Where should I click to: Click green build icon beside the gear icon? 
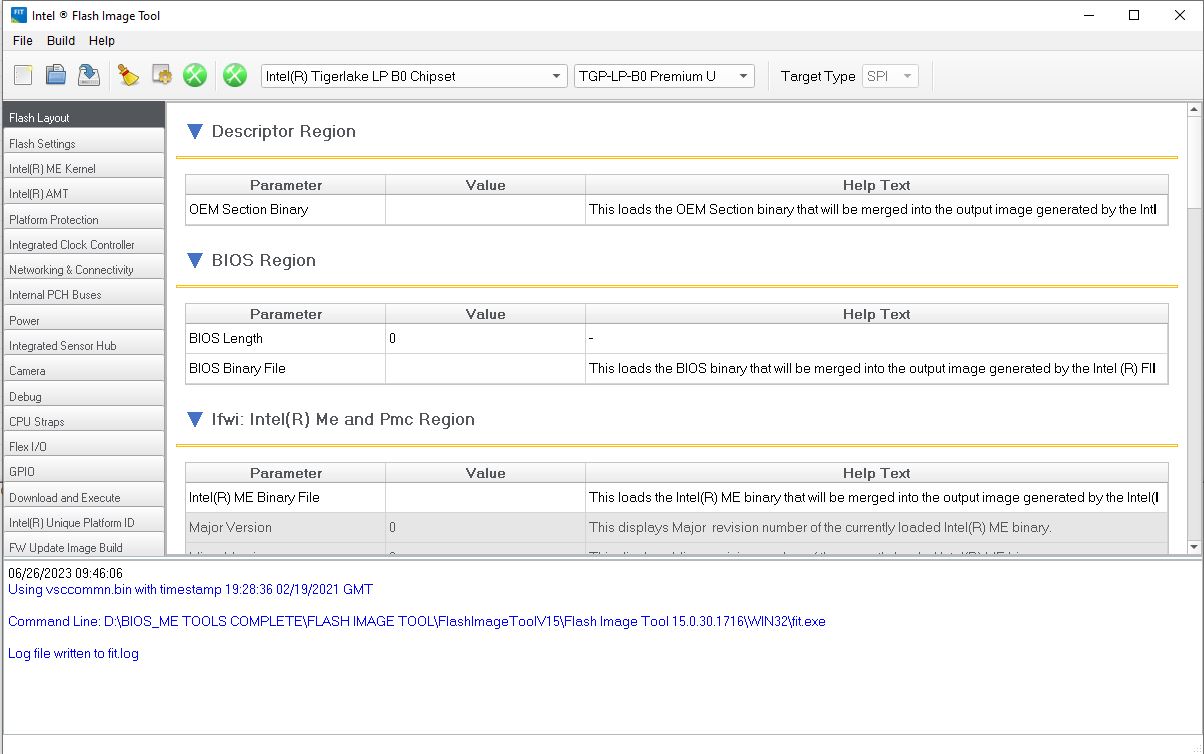[195, 75]
